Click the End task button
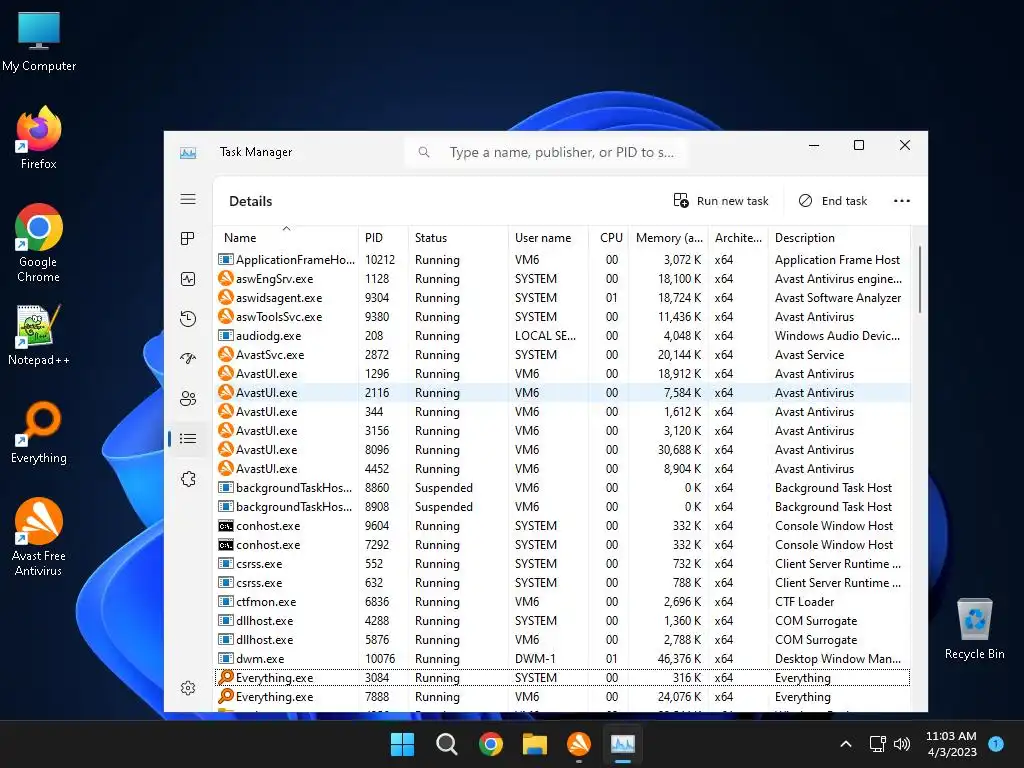The image size is (1024, 768). point(833,201)
